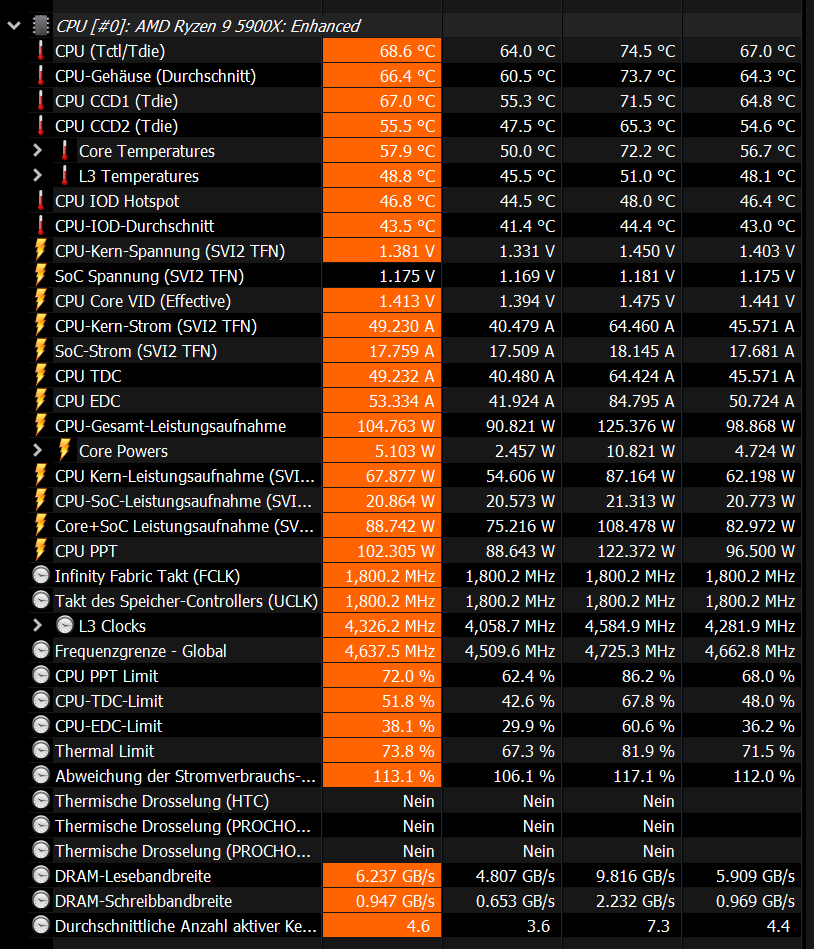Click clock icon beside CPU PPT Limit
814x949 pixels.
(41, 675)
